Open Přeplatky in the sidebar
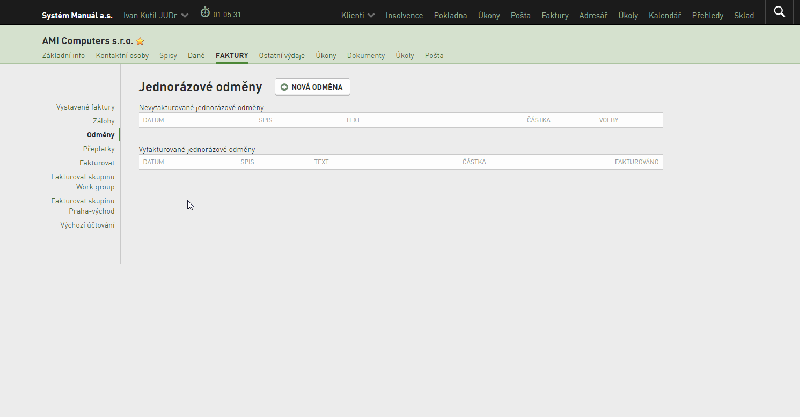The height and width of the screenshot is (417, 800). [x=99, y=149]
